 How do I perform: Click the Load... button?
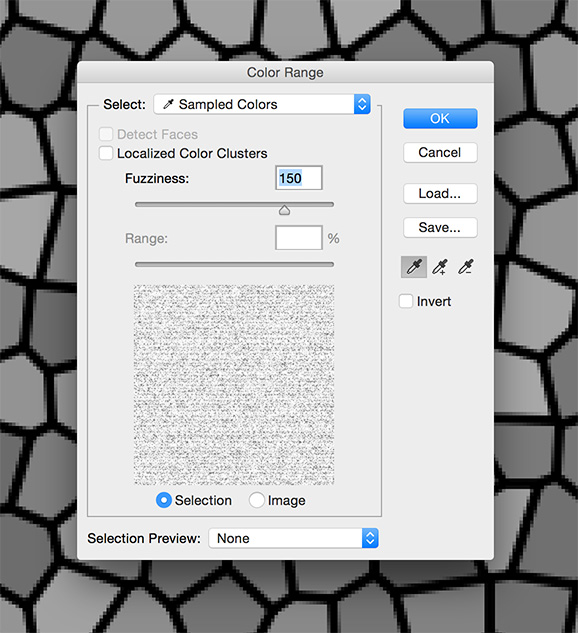pyautogui.click(x=440, y=194)
